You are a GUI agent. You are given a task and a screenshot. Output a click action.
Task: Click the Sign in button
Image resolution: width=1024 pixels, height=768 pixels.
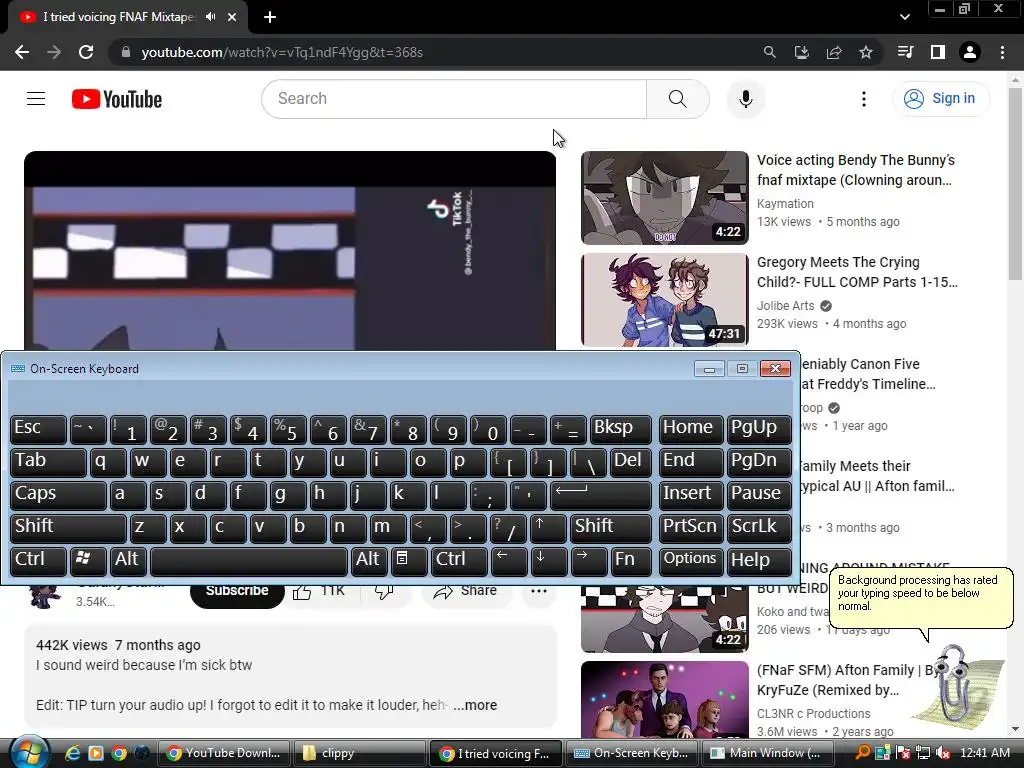[940, 99]
